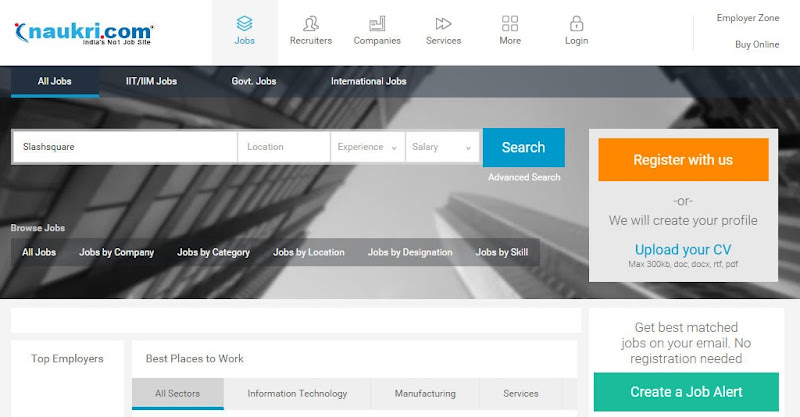Open the More grid icon
This screenshot has width=800, height=417.
(510, 23)
